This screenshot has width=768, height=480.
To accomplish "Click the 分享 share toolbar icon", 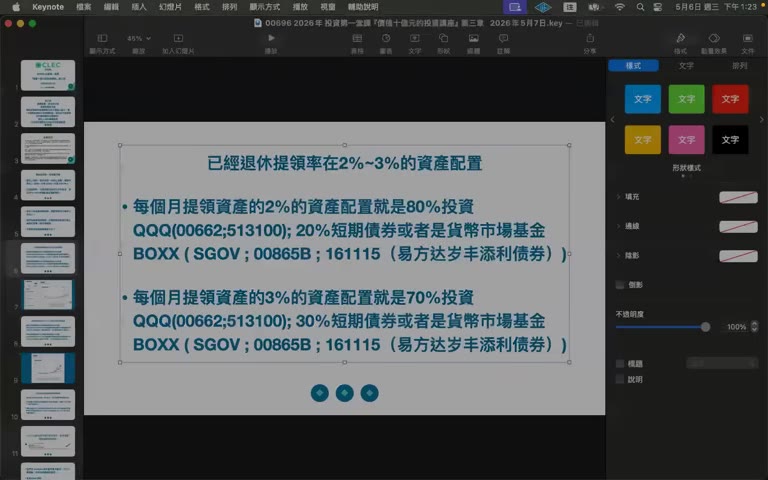I will pyautogui.click(x=590, y=43).
